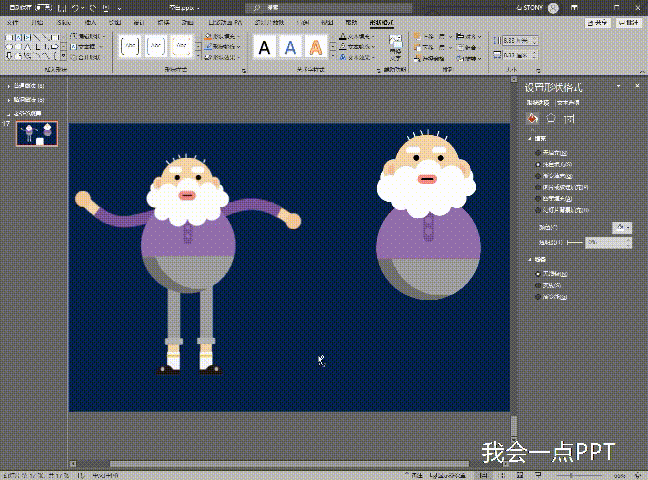Open the Text Fill dropdown
The image size is (648, 480).
(x=357, y=36)
